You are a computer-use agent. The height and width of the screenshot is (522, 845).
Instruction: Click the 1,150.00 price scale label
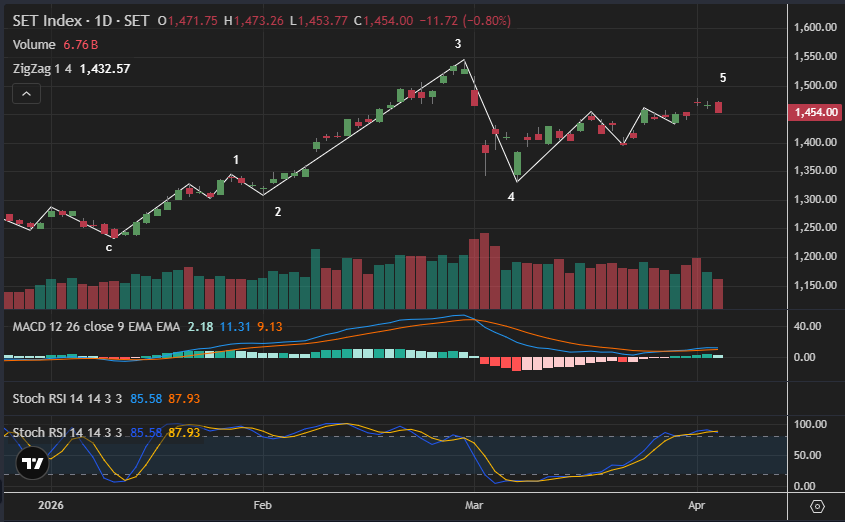[815, 286]
